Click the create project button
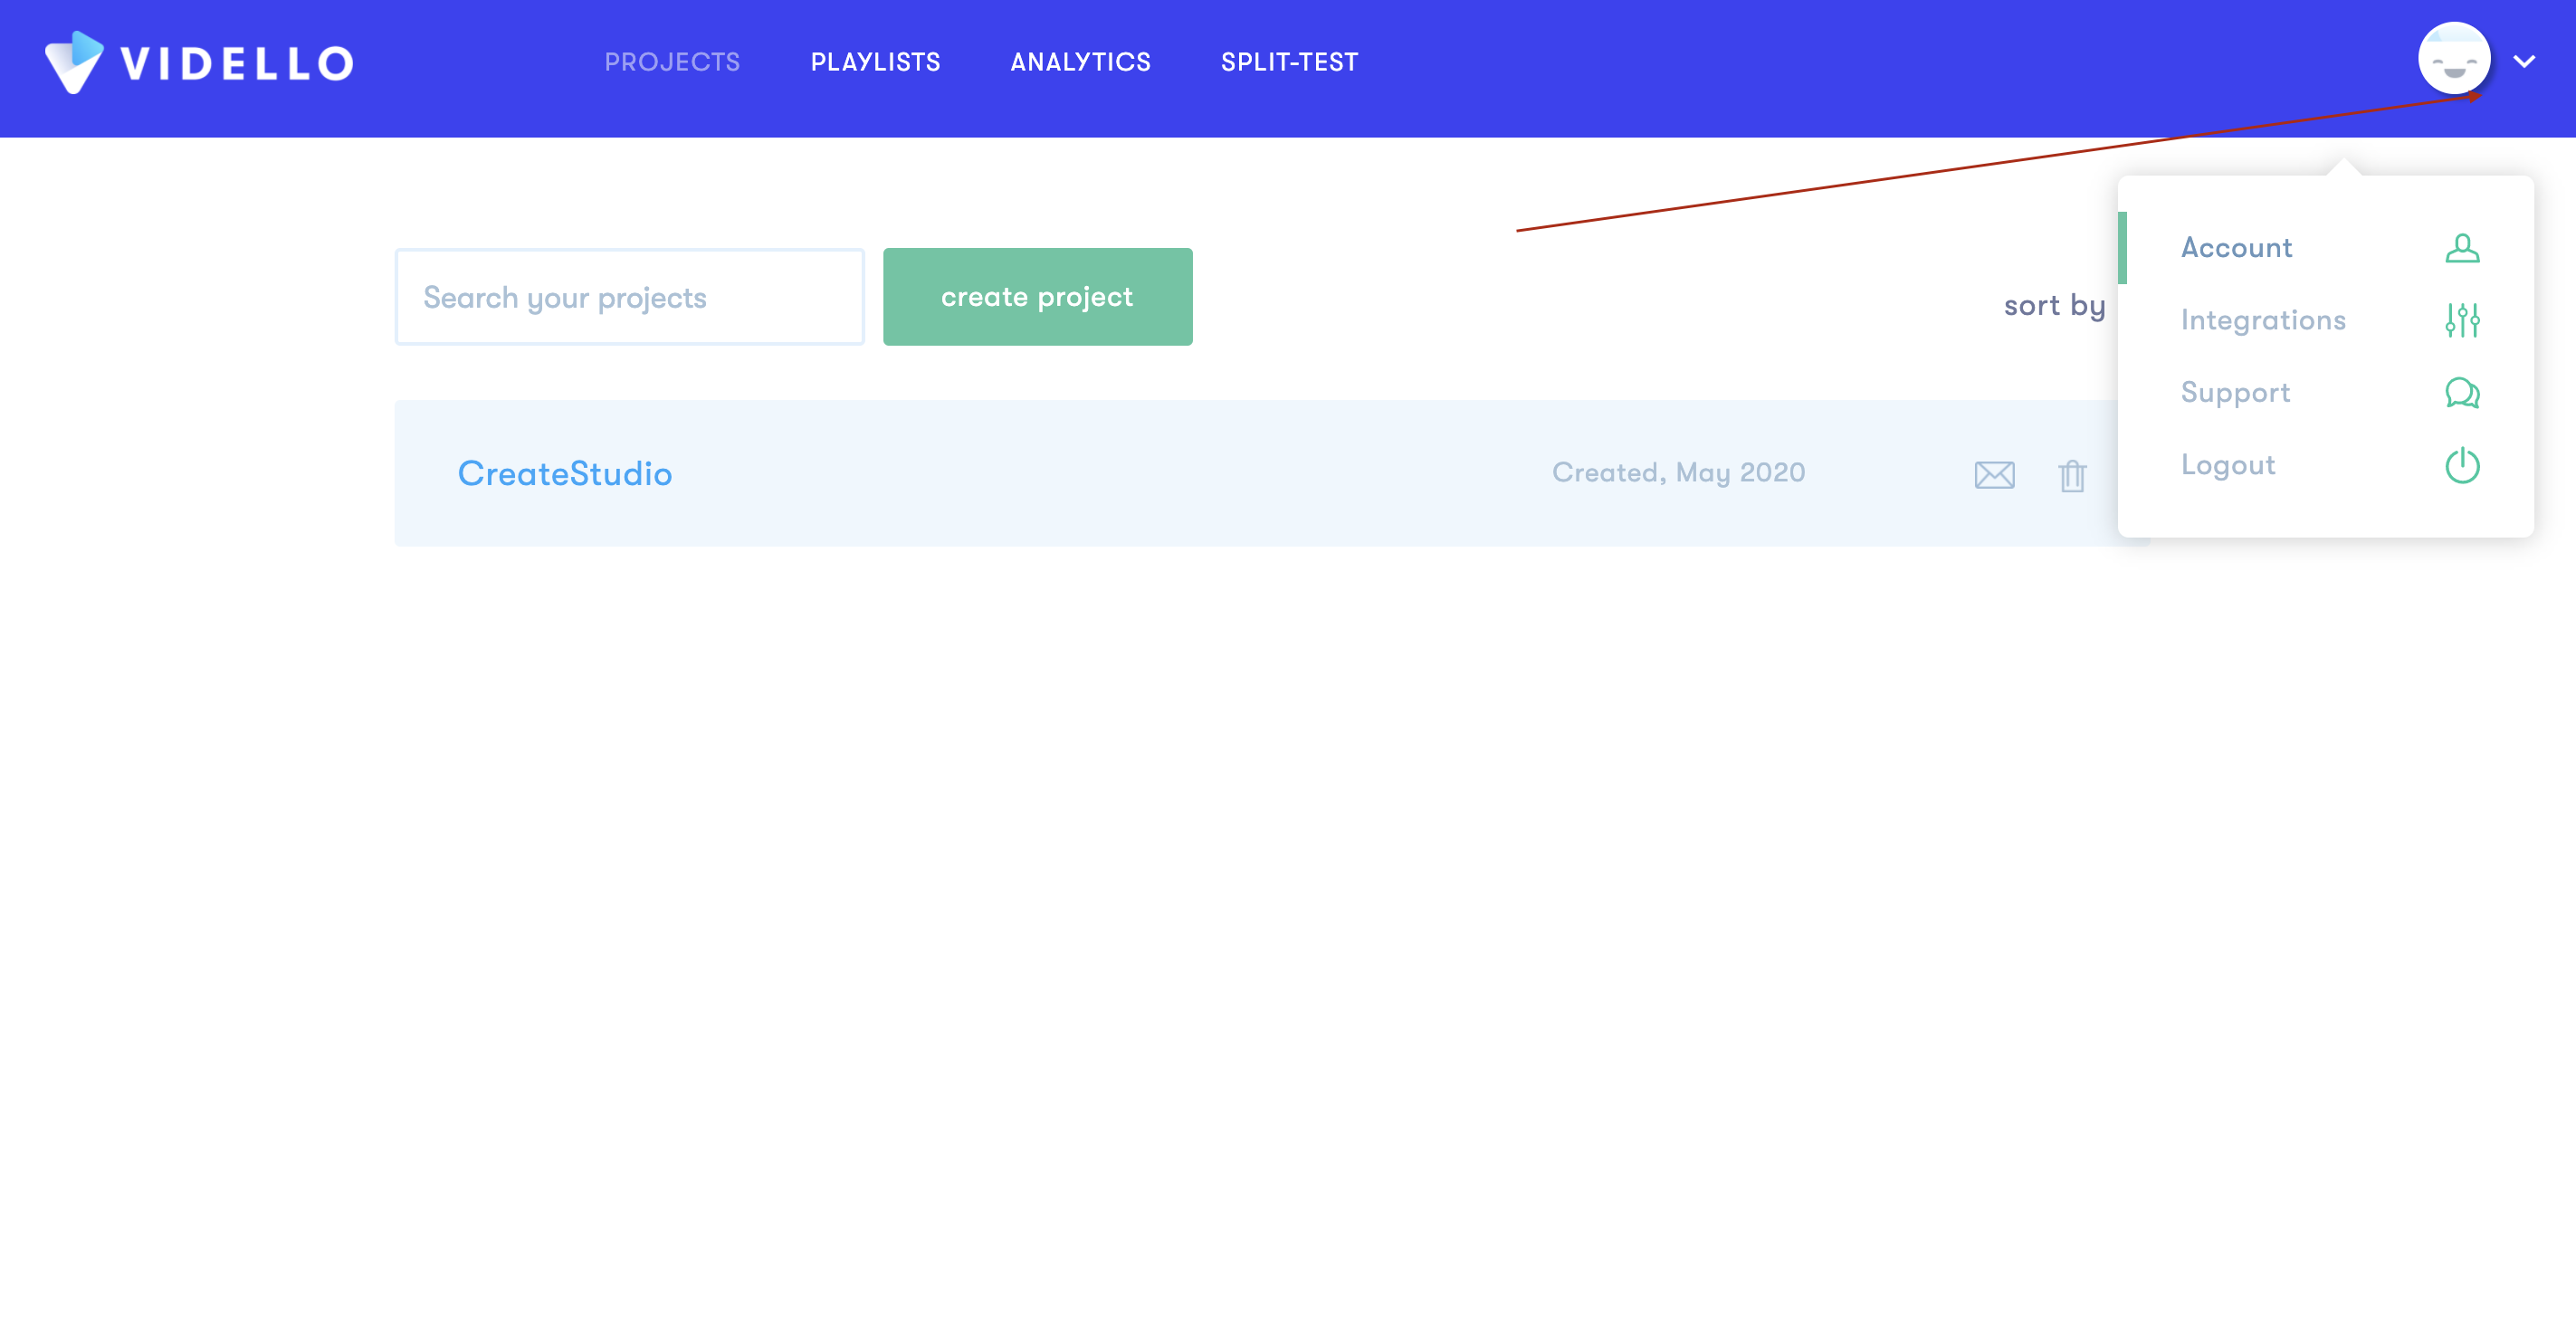The height and width of the screenshot is (1343, 2576). tap(1037, 297)
